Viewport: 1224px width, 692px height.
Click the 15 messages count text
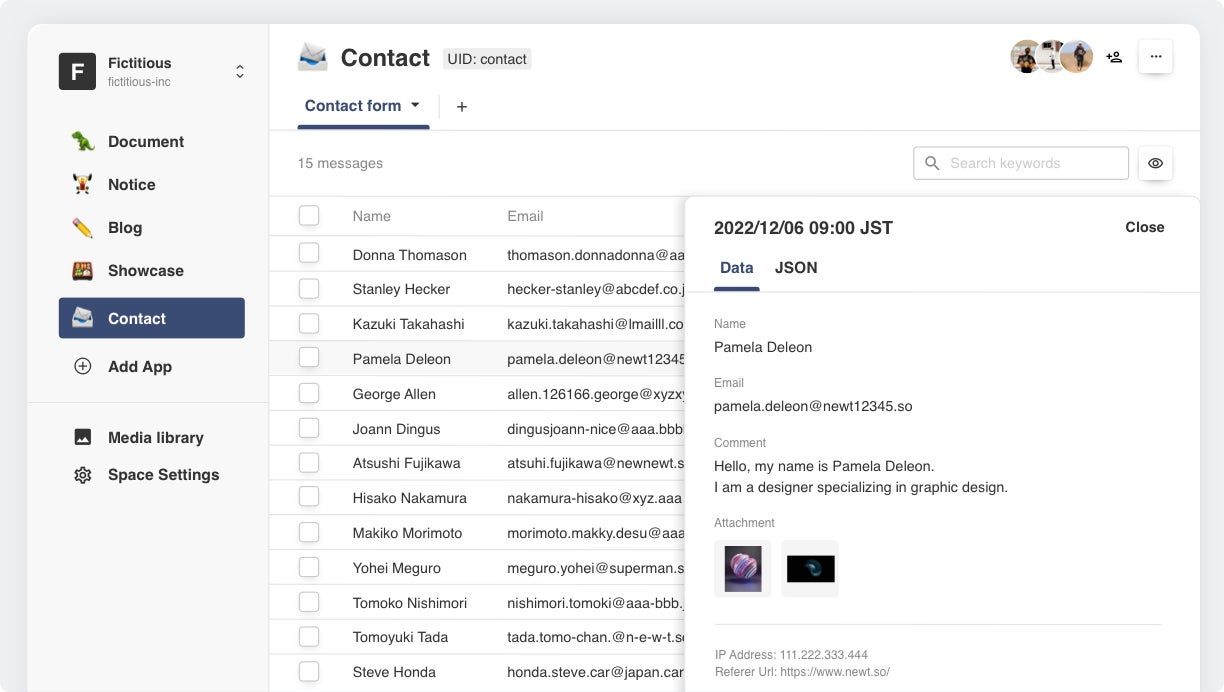[x=340, y=163]
